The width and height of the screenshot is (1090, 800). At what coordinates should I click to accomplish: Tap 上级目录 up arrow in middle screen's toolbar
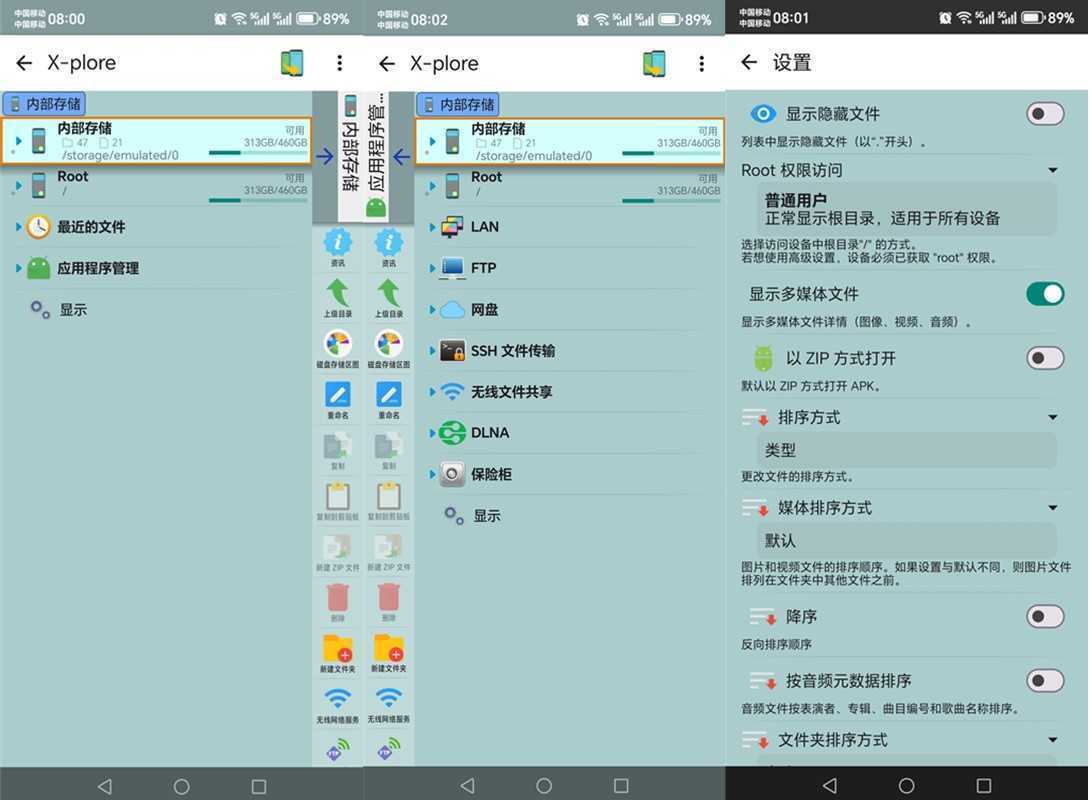click(389, 298)
